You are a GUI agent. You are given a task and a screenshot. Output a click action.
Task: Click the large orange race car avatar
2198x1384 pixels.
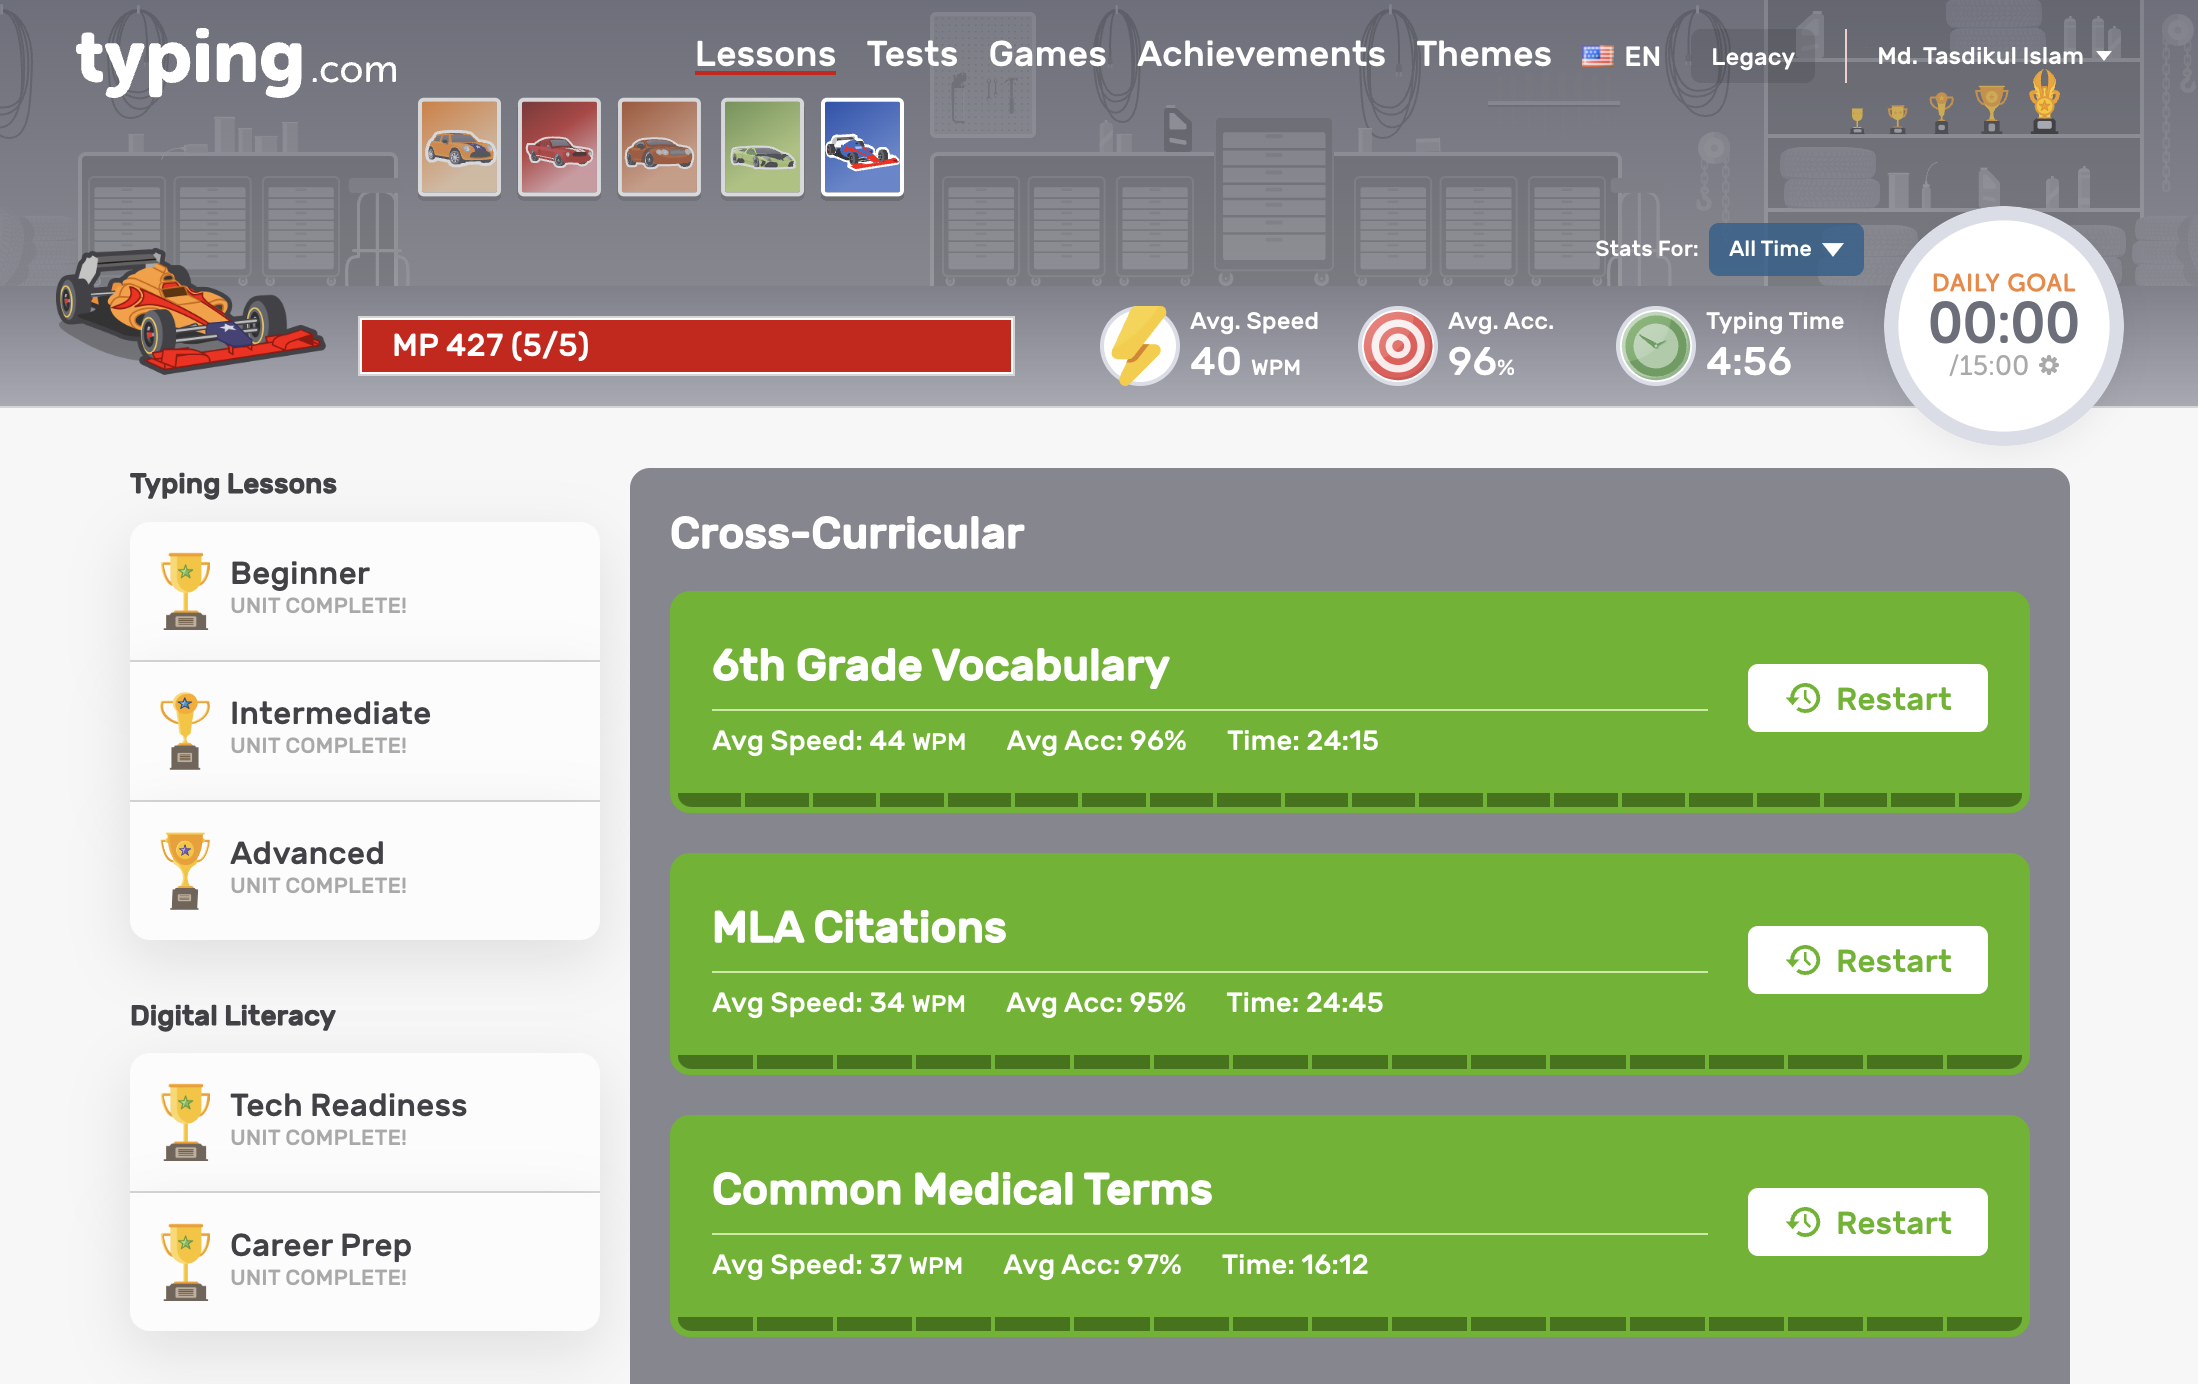188,311
